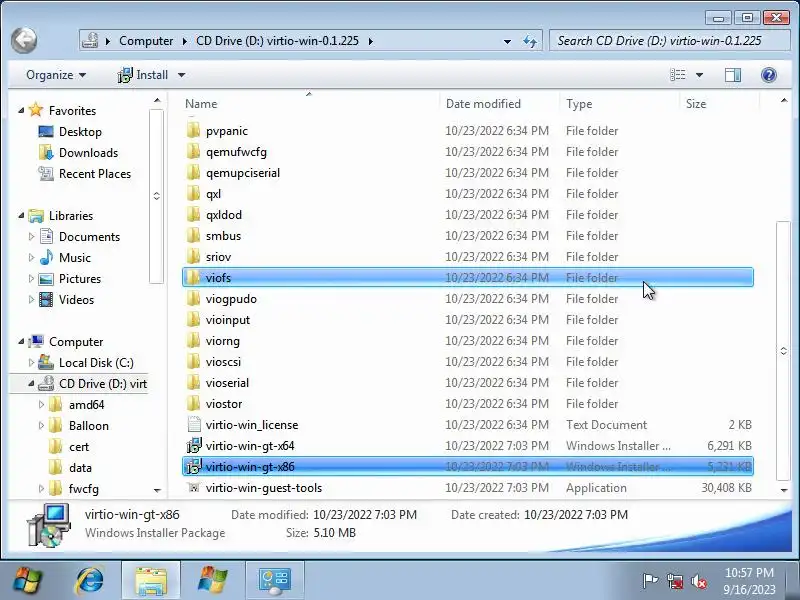Select the sriov folder
This screenshot has height=600, width=800.
click(218, 256)
